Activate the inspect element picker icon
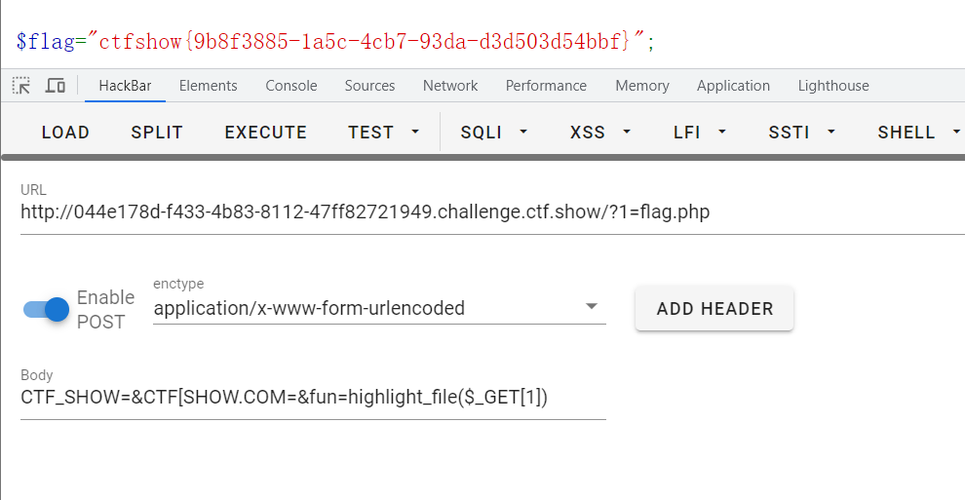This screenshot has width=965, height=500. [22, 86]
